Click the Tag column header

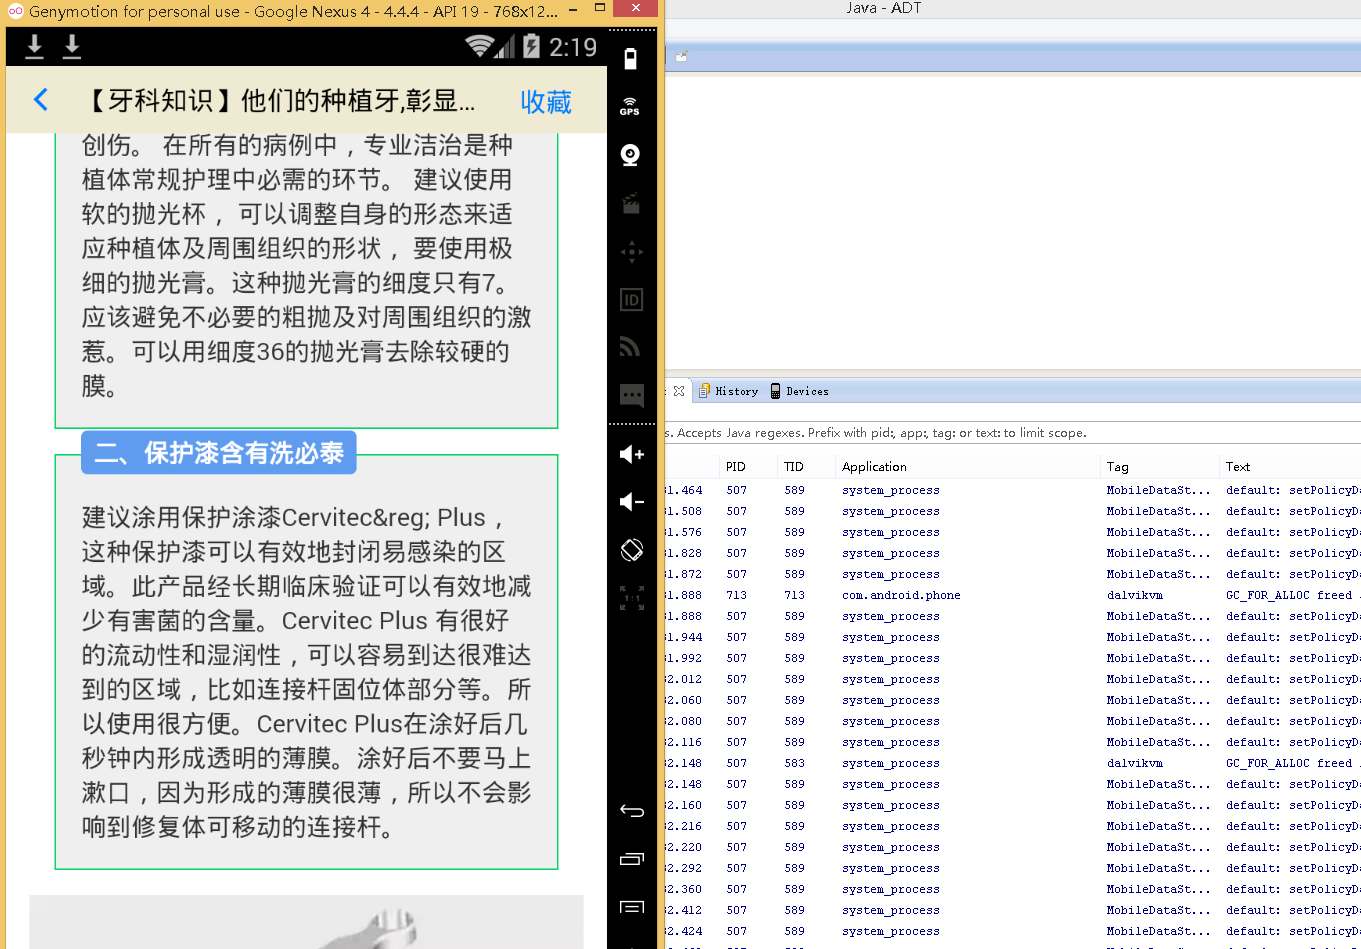point(1117,467)
